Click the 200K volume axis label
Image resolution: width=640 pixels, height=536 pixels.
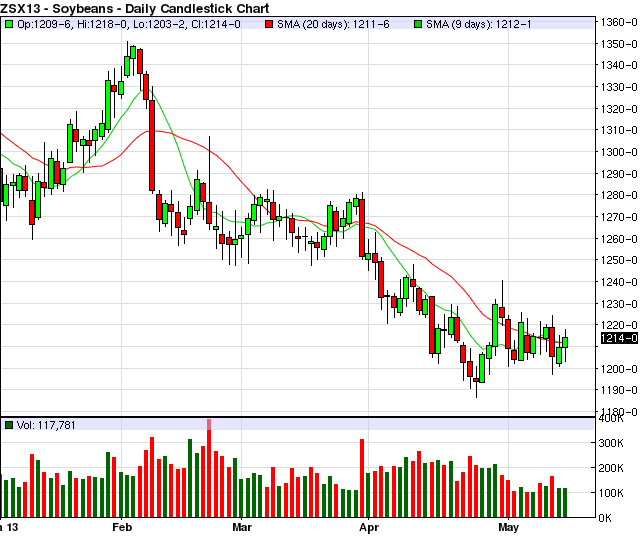click(x=611, y=468)
